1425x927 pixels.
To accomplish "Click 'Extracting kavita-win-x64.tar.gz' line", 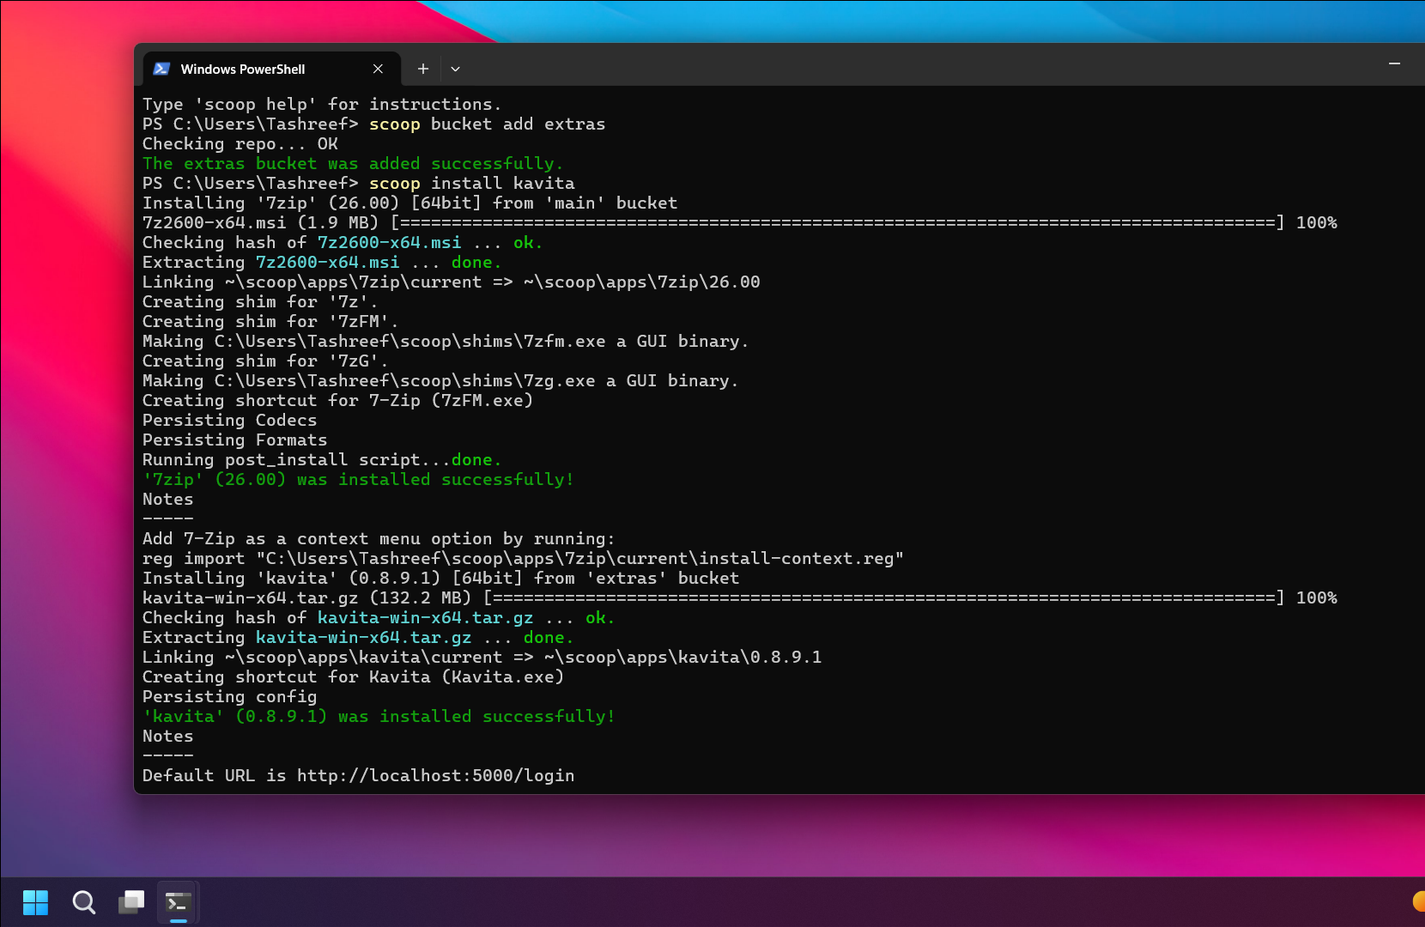I will click(x=358, y=638).
